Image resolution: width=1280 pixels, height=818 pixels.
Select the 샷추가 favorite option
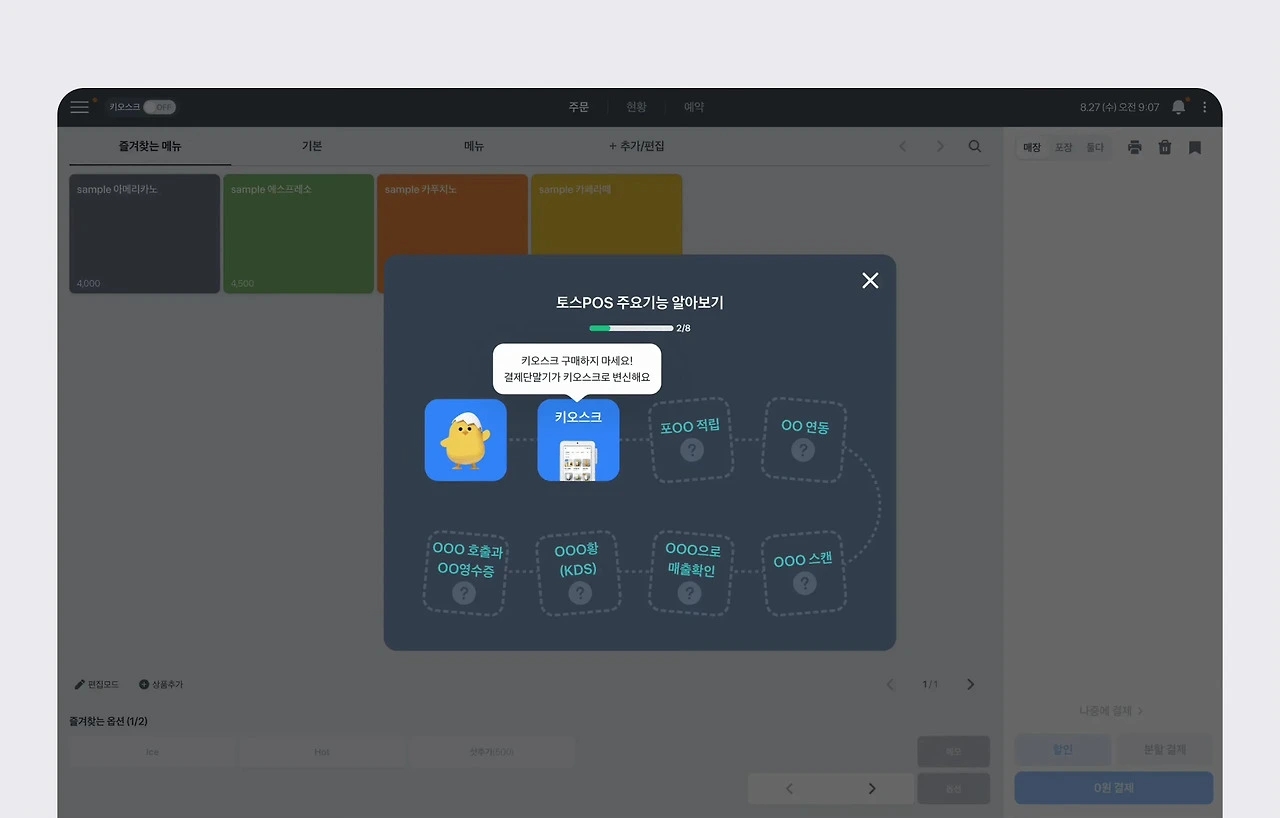492,752
